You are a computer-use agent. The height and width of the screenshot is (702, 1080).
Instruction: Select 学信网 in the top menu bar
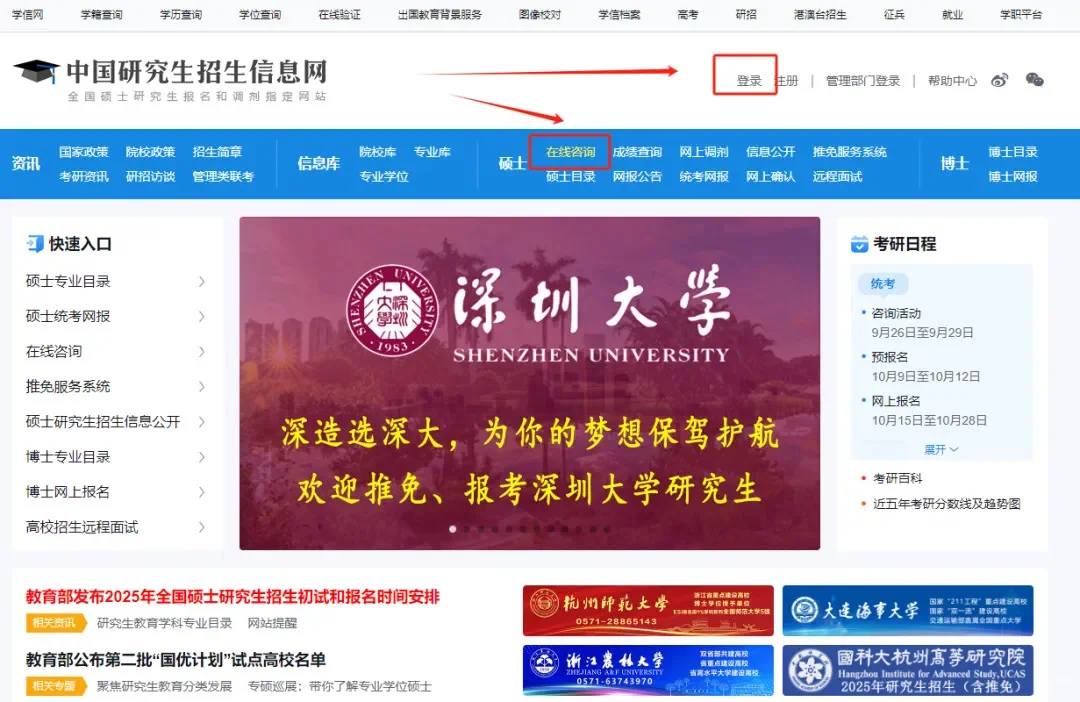point(27,15)
